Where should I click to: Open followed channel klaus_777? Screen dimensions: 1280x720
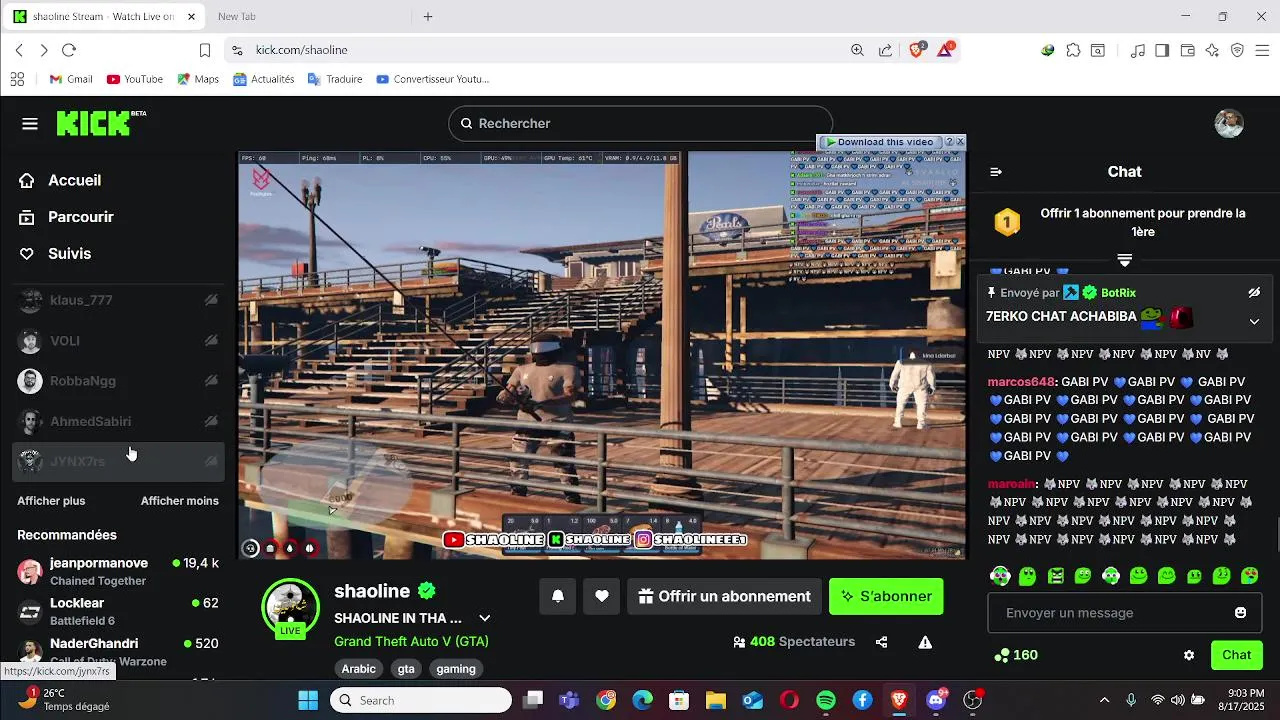[119, 300]
